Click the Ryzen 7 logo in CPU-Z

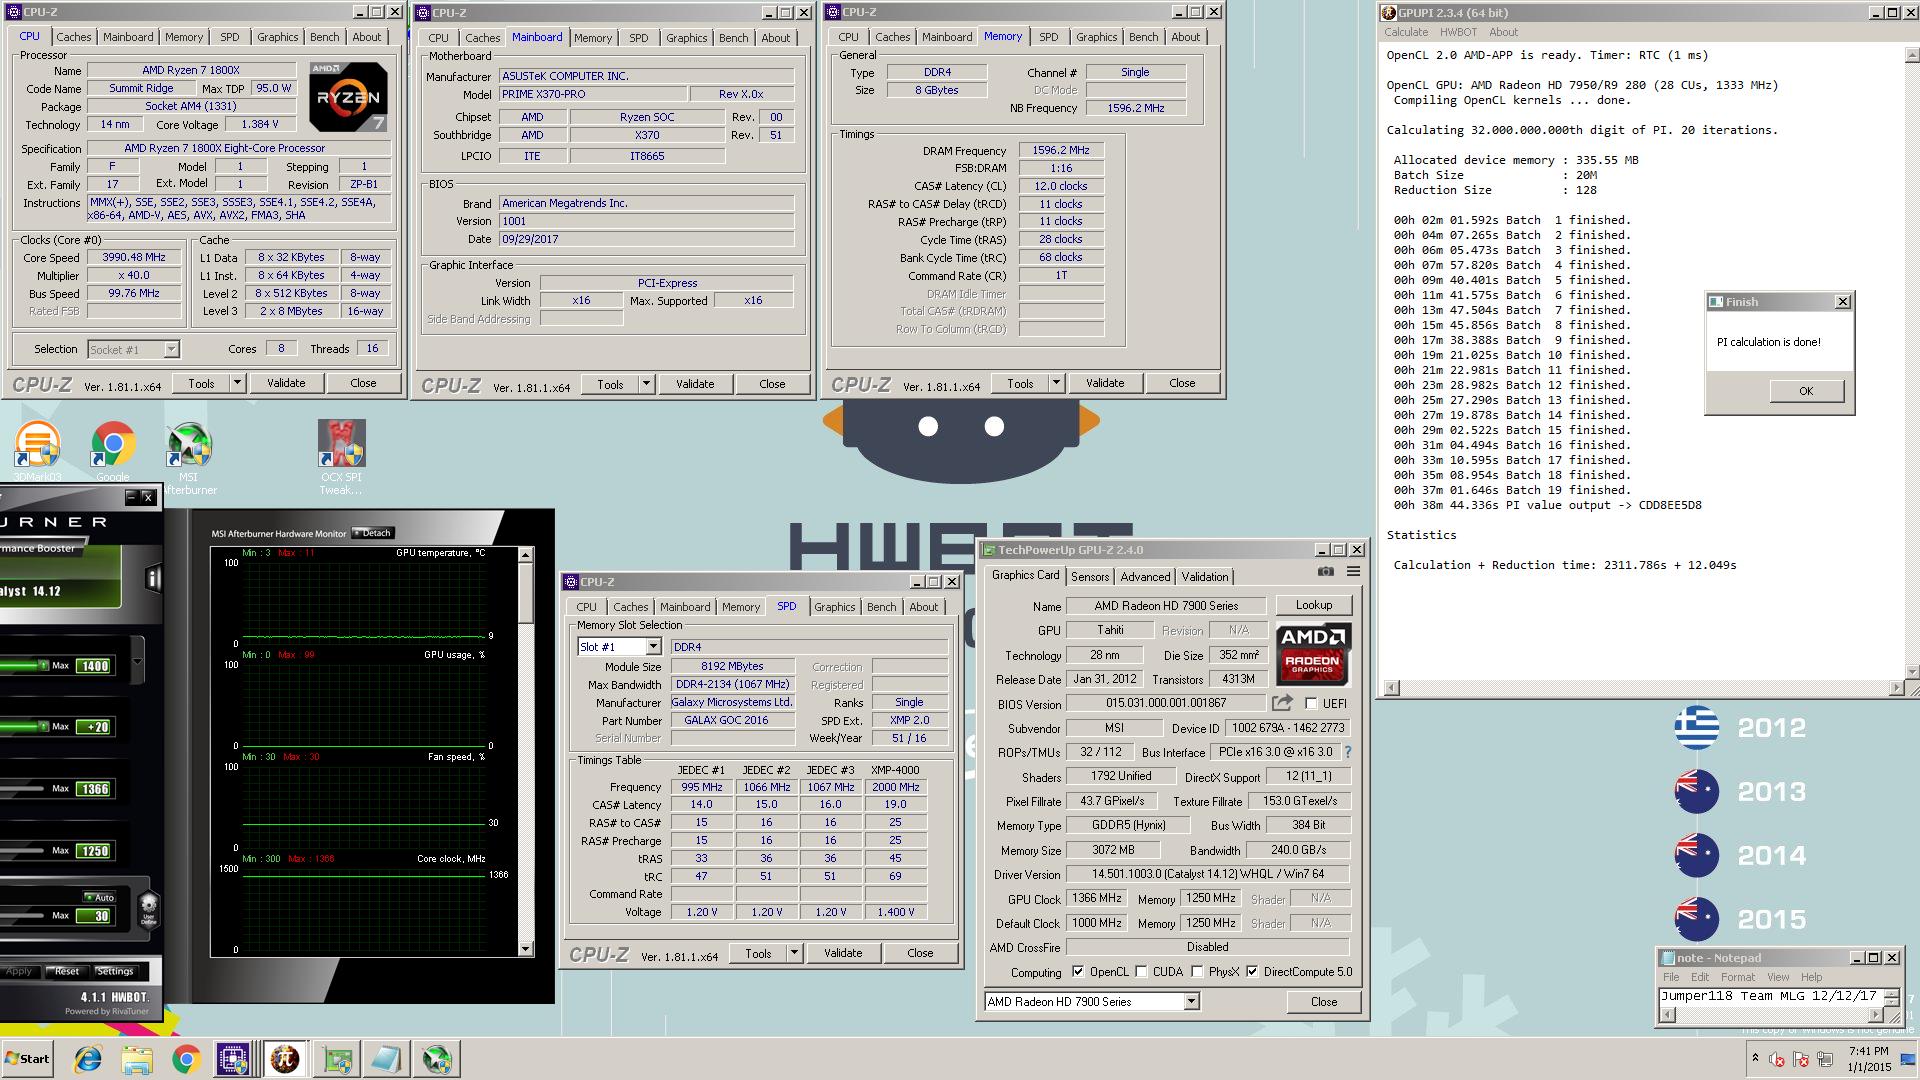(x=348, y=97)
